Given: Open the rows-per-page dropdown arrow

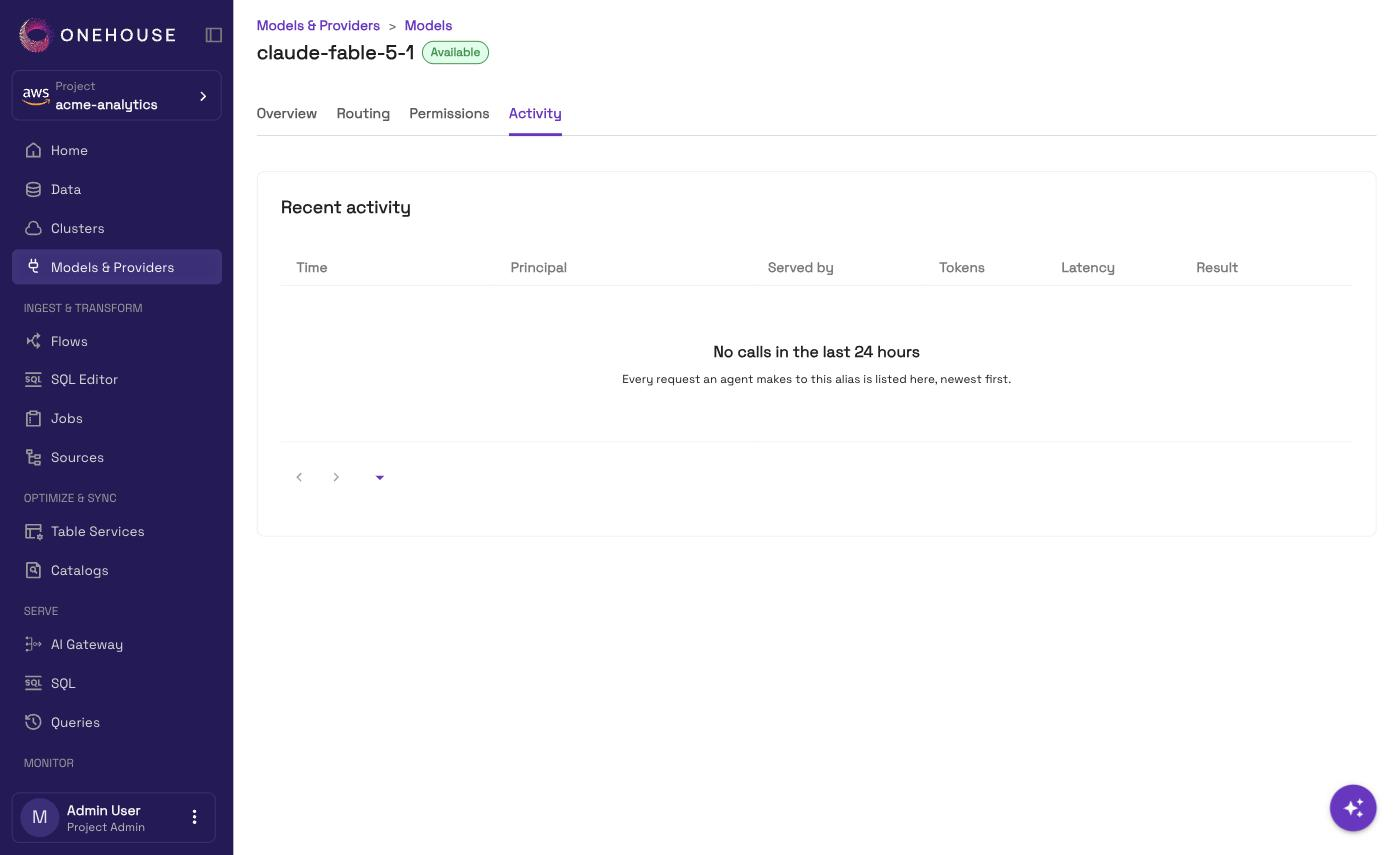Looking at the screenshot, I should coord(379,477).
